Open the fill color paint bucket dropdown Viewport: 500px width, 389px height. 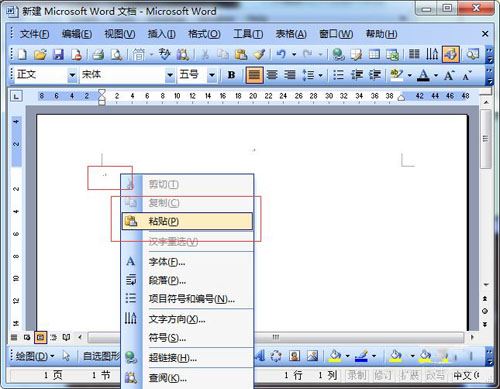[x=347, y=356]
